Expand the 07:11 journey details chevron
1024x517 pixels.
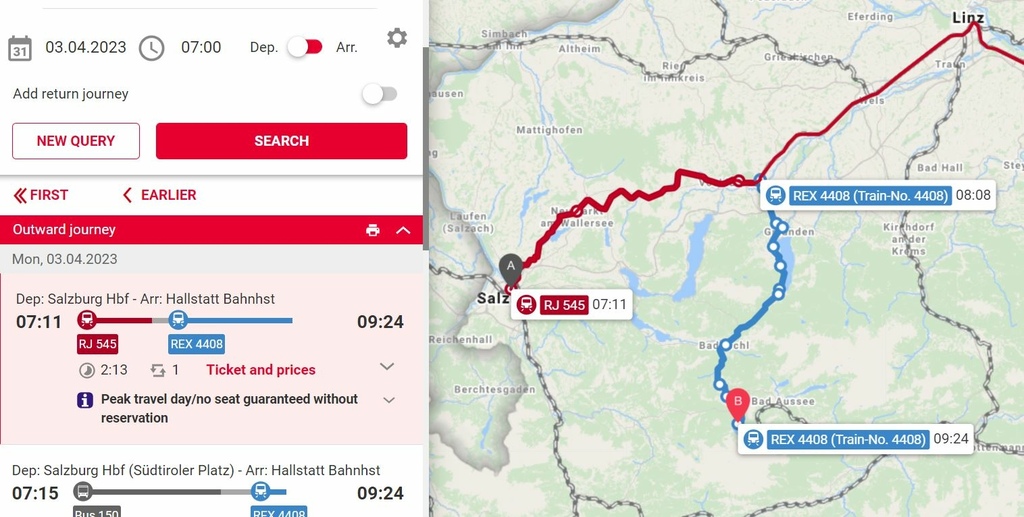[387, 366]
